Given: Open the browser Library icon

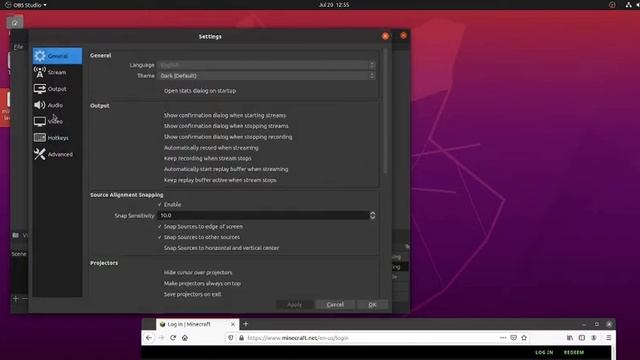Looking at the screenshot, I should 570,338.
